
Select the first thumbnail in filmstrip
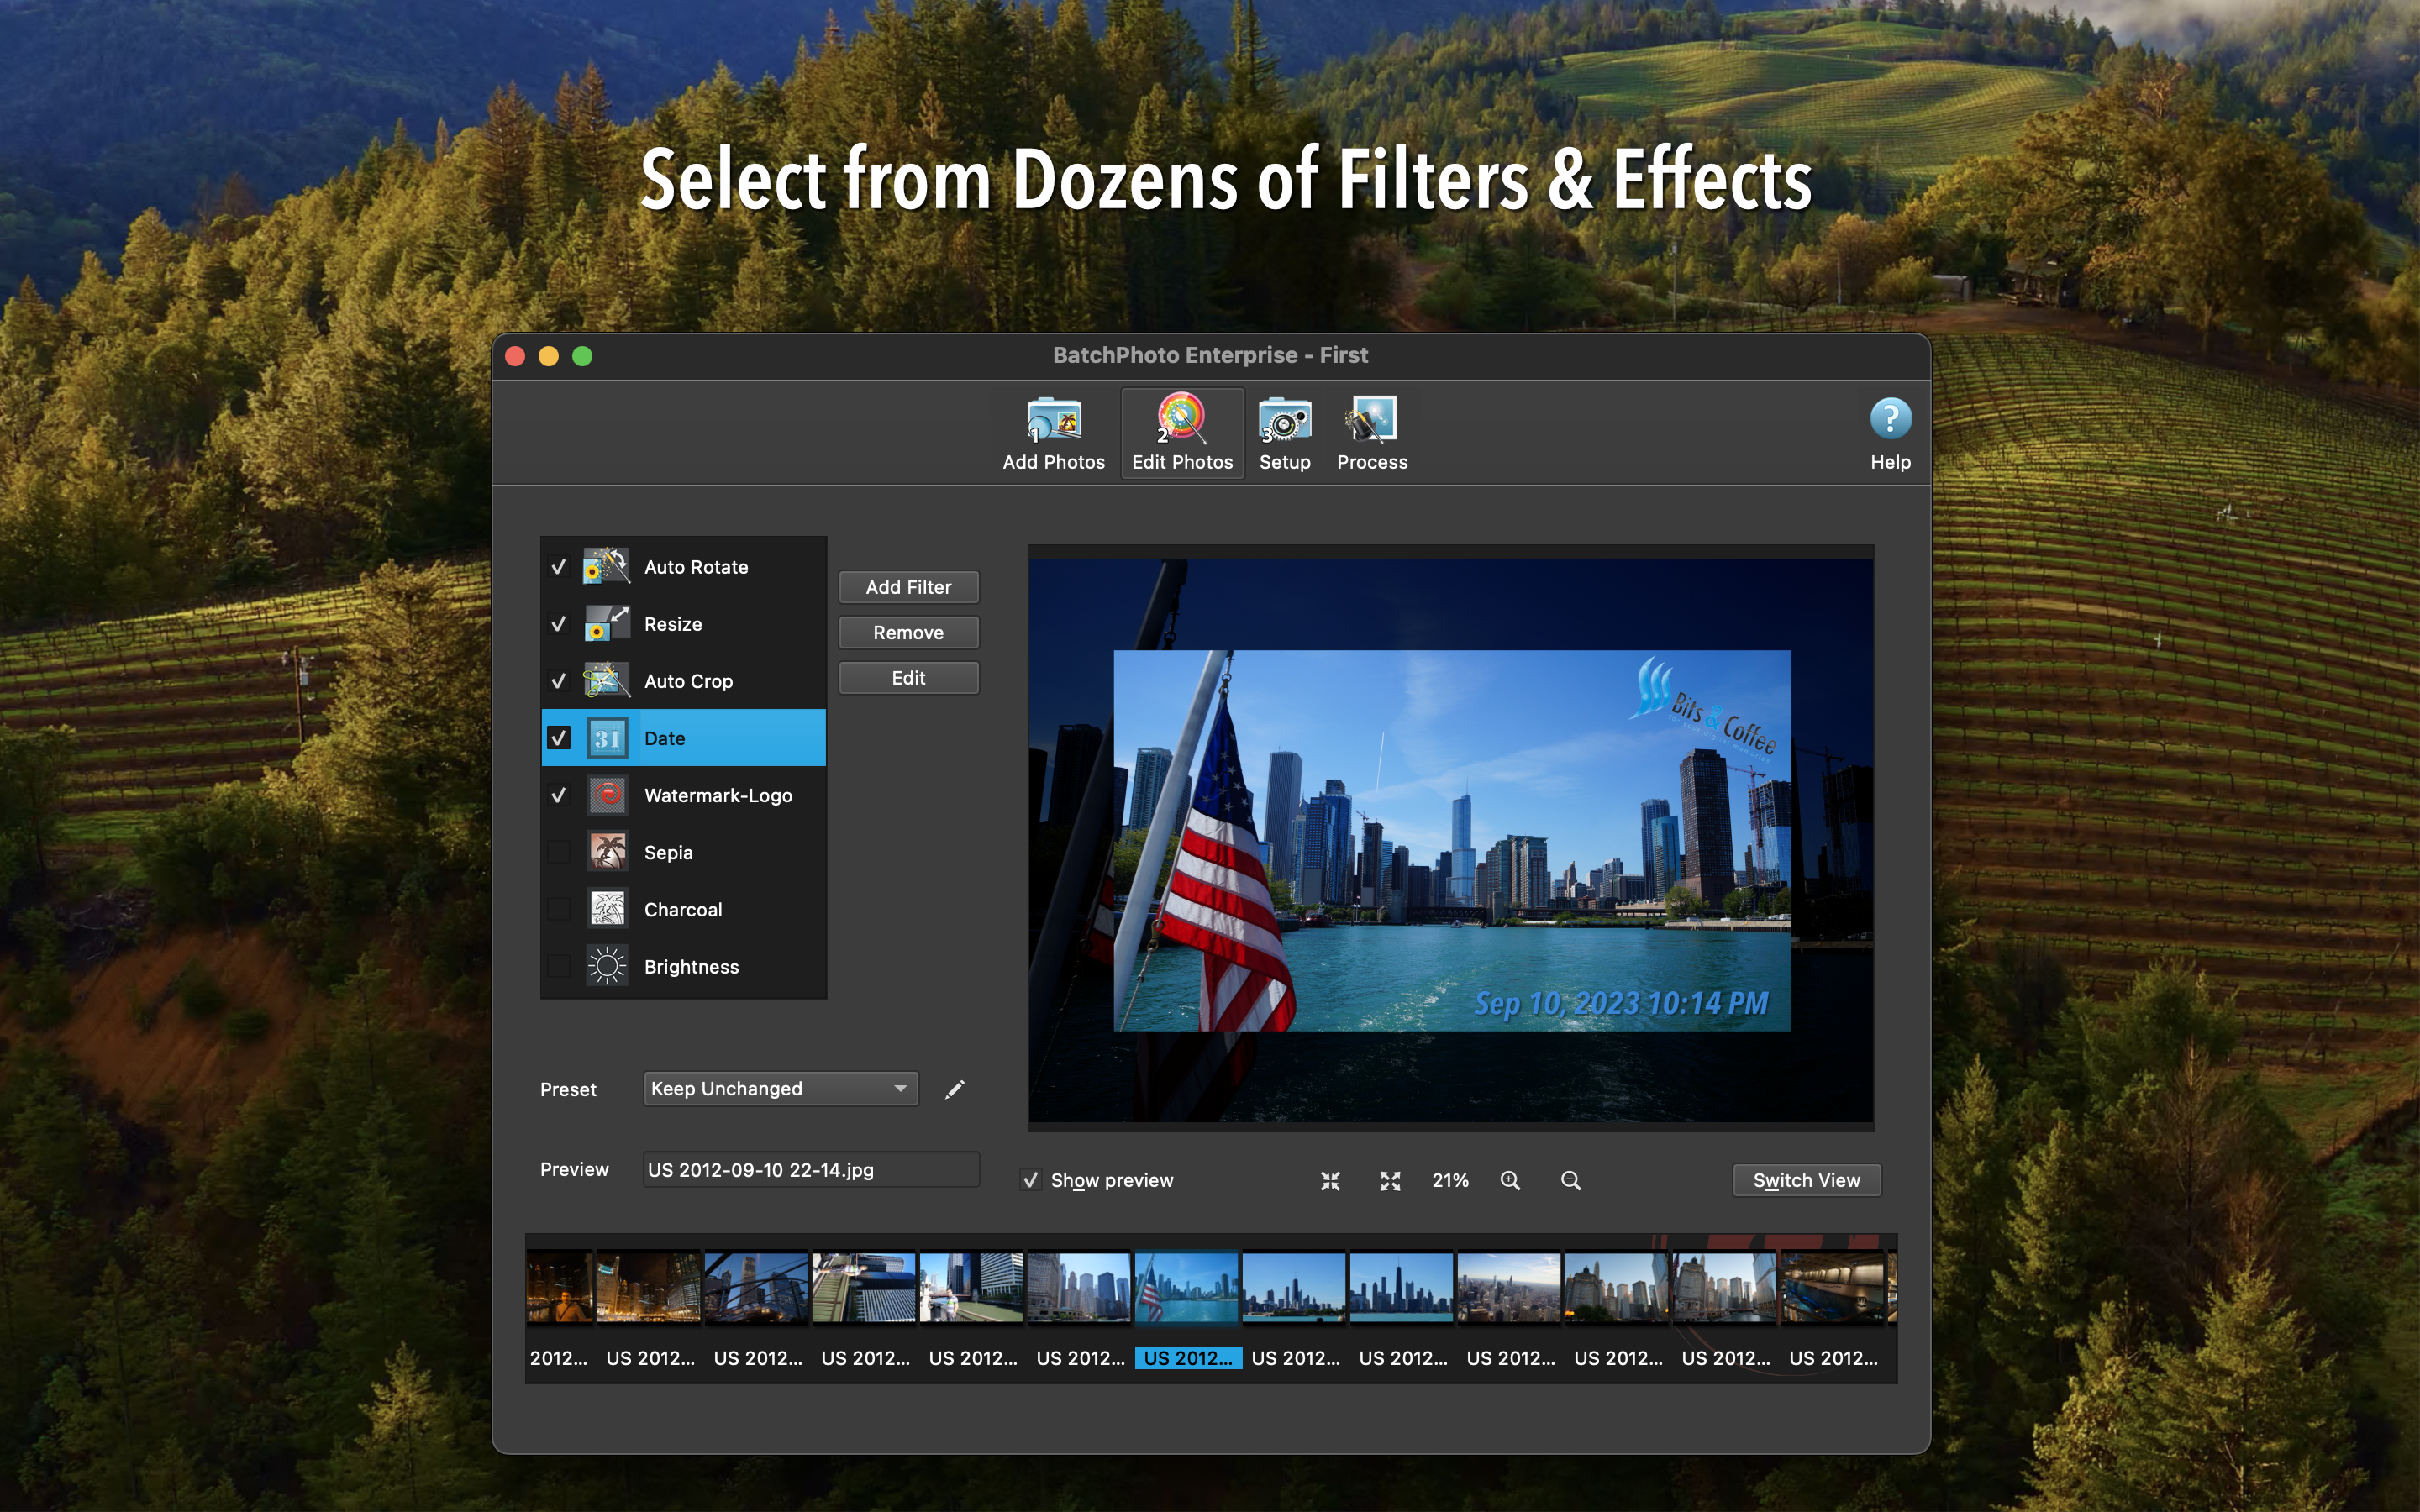click(559, 1288)
